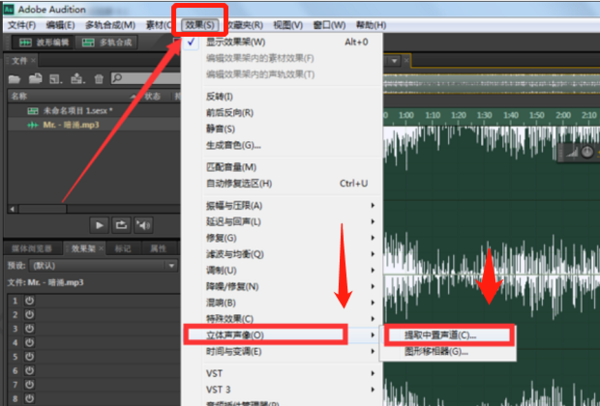
Task: Open the 视图(V) menu
Action: [288, 25]
